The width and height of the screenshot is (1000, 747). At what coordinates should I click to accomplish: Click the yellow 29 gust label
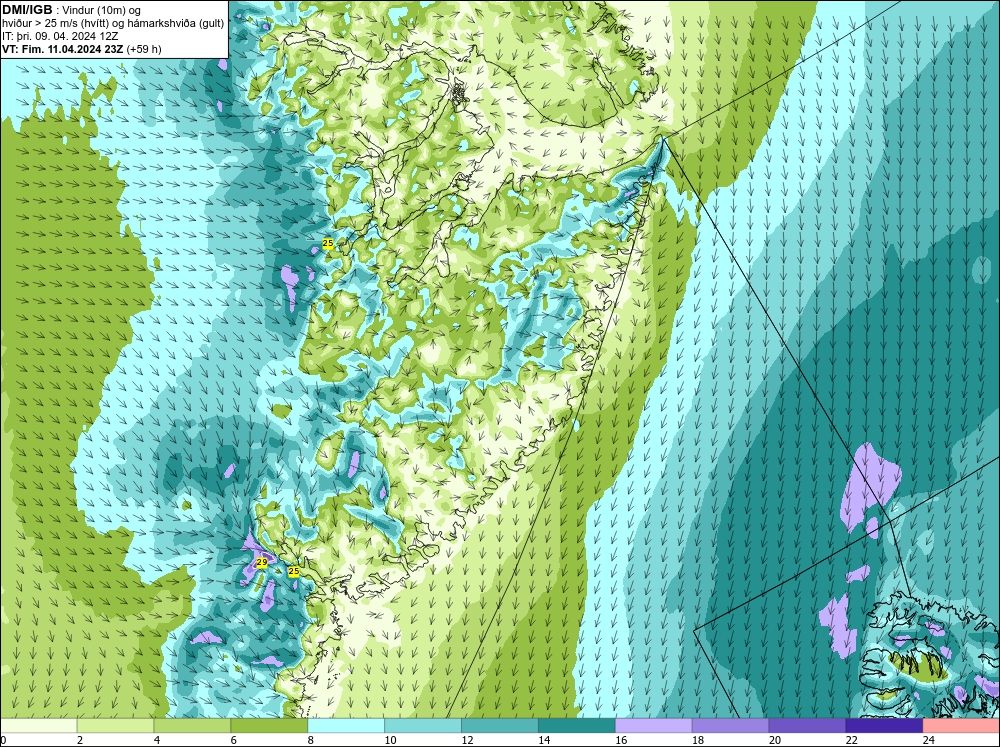(261, 562)
